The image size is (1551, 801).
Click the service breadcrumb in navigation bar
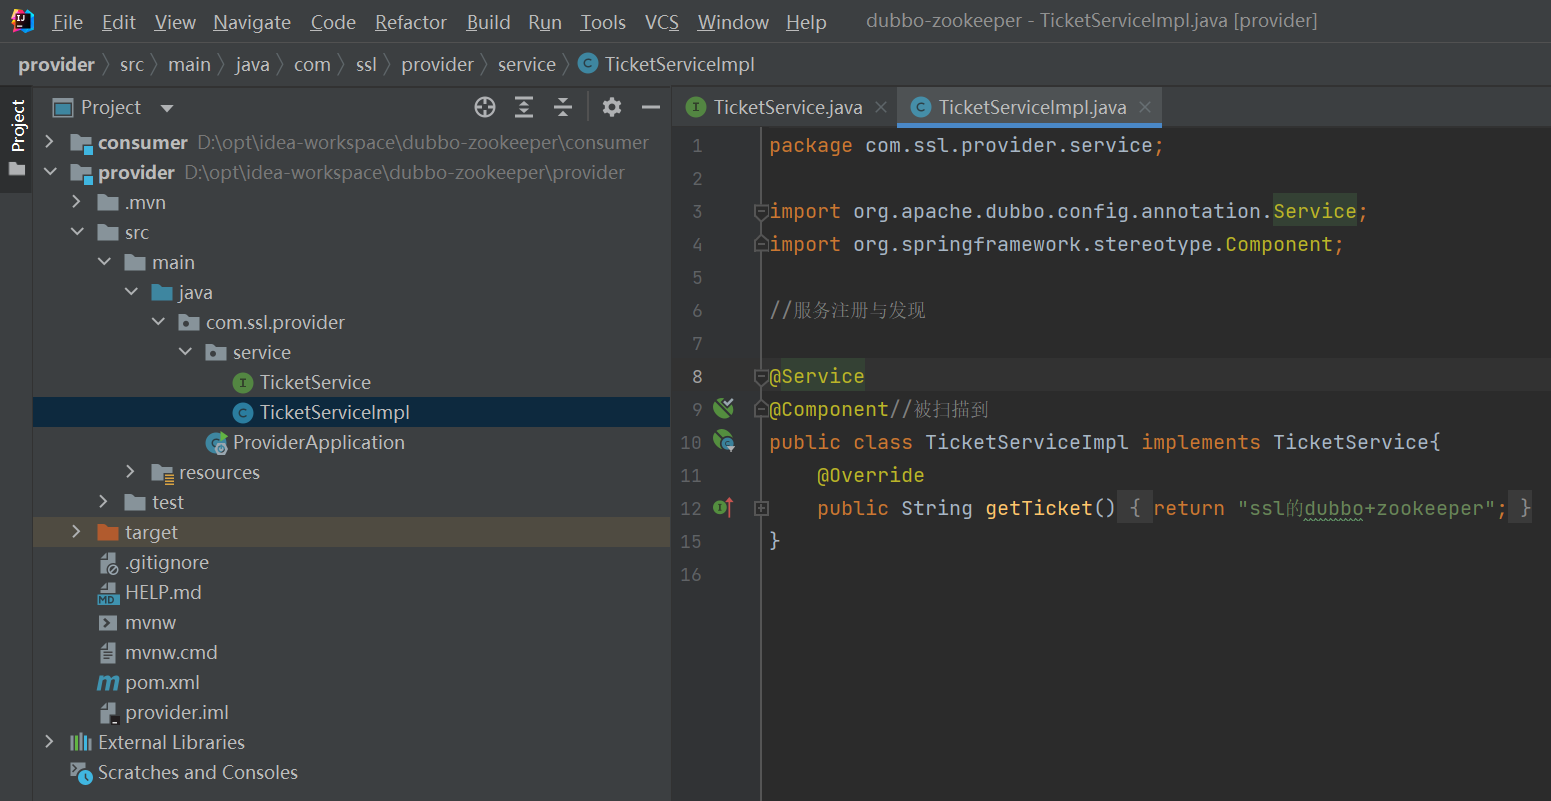[527, 64]
